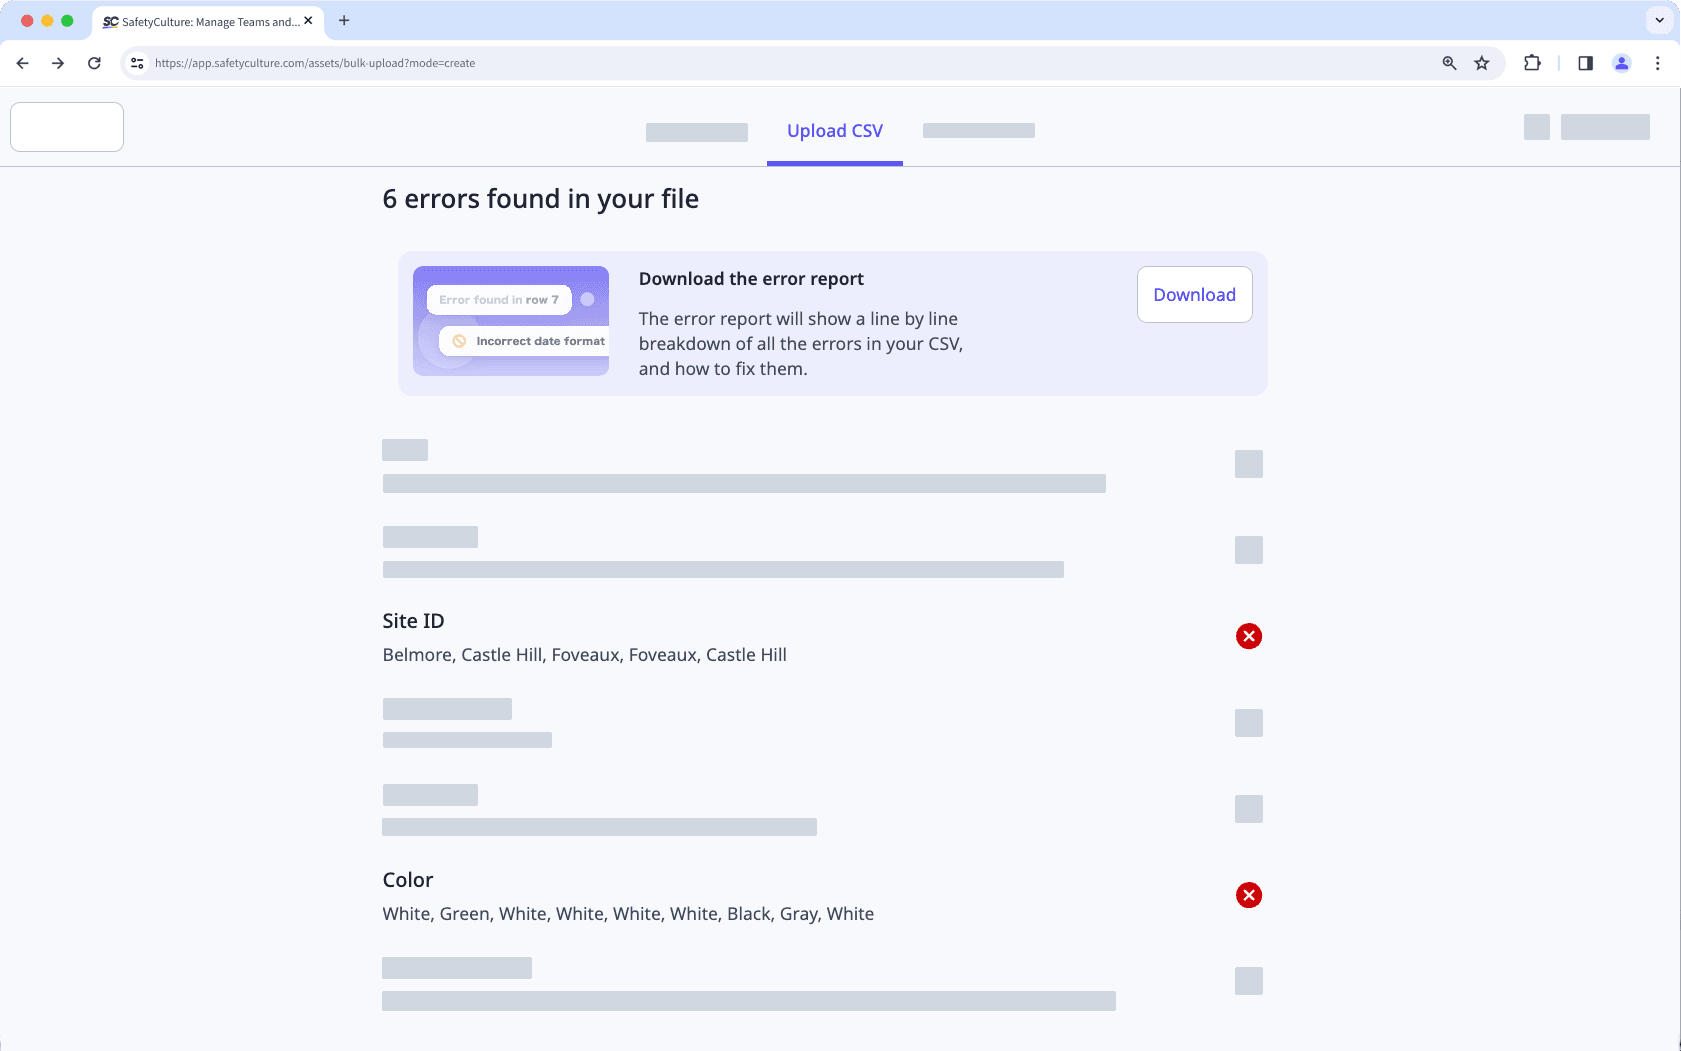Go back to the previous page
This screenshot has width=1681, height=1051.
pos(23,63)
